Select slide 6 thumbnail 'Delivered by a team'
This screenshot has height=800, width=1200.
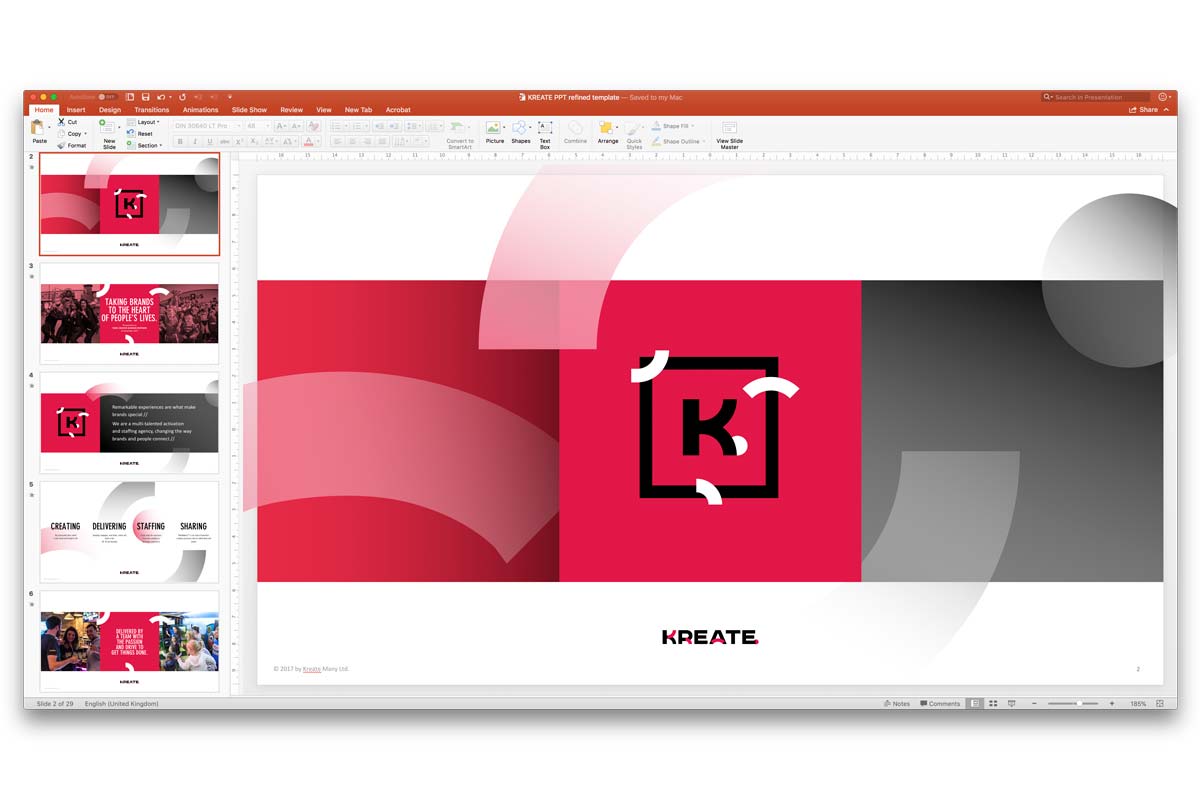click(130, 641)
